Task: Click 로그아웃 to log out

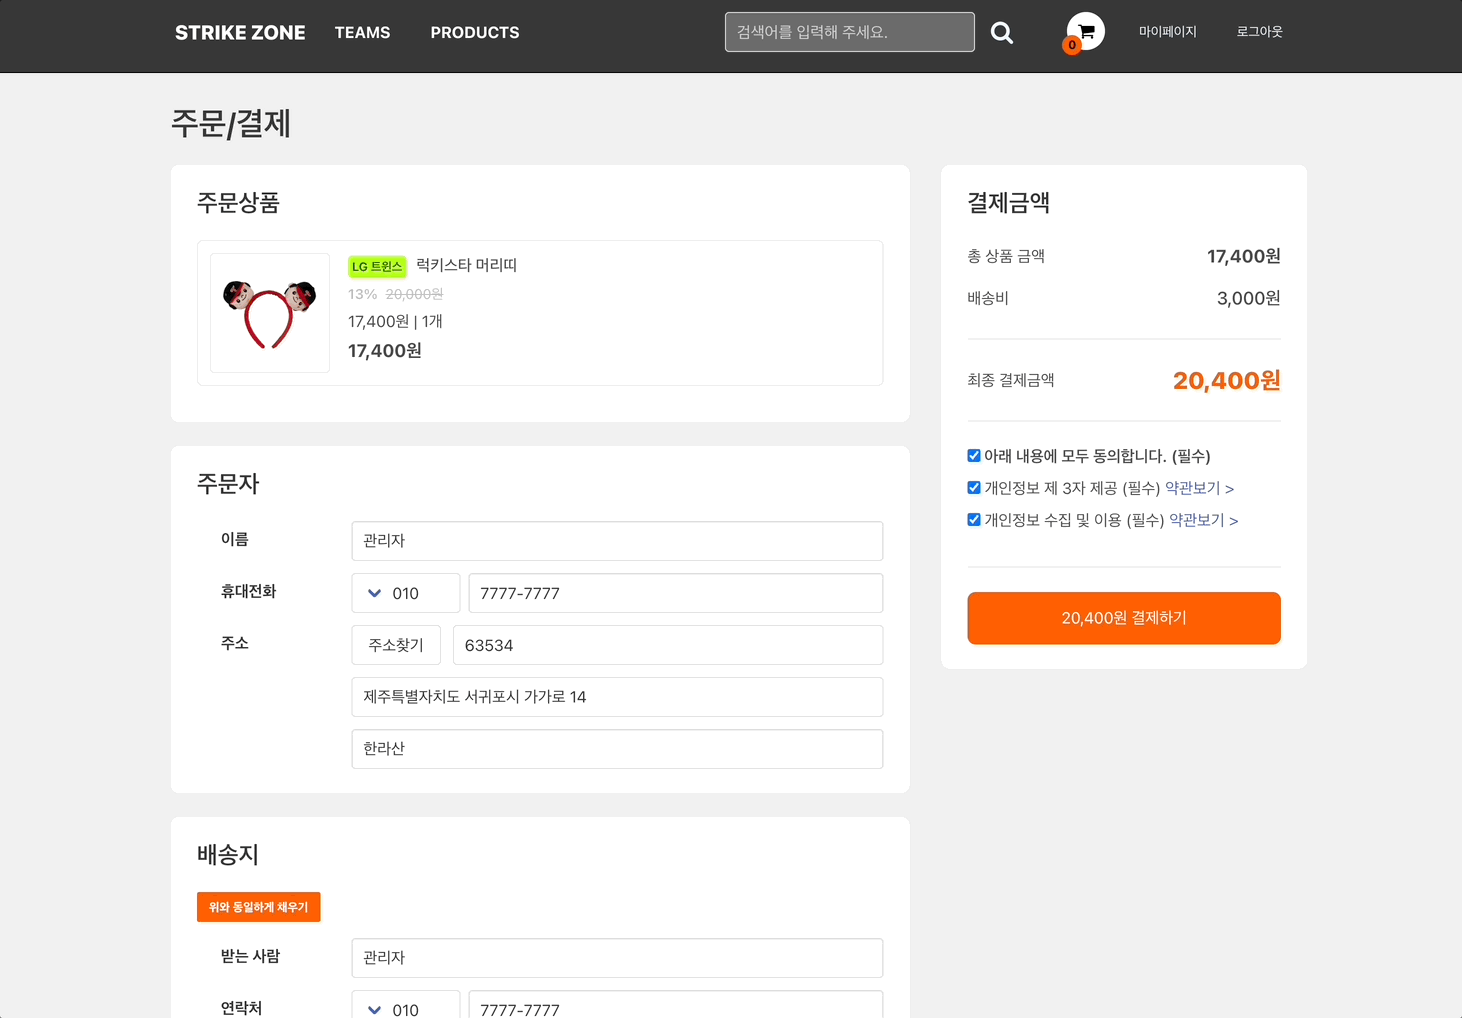Action: (1259, 32)
